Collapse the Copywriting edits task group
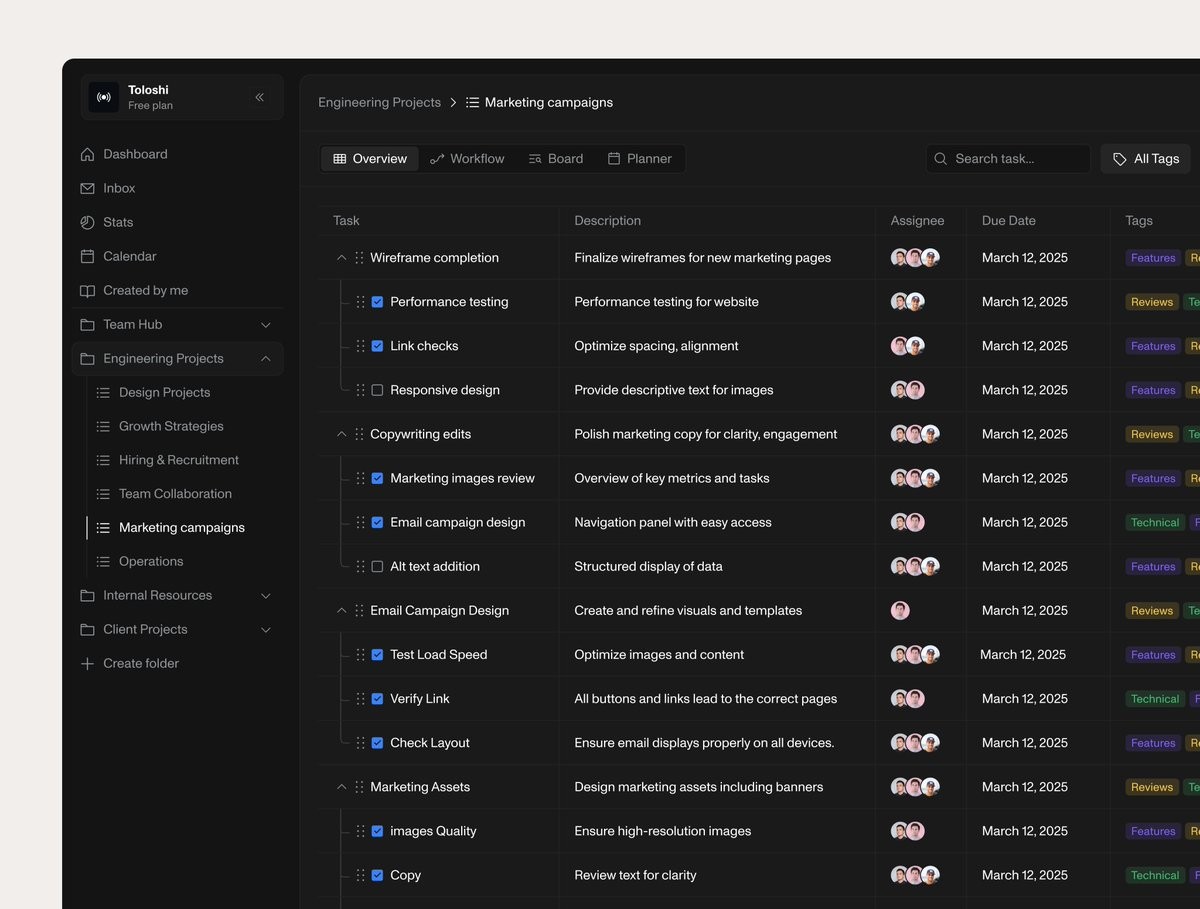The height and width of the screenshot is (909, 1200). [341, 434]
